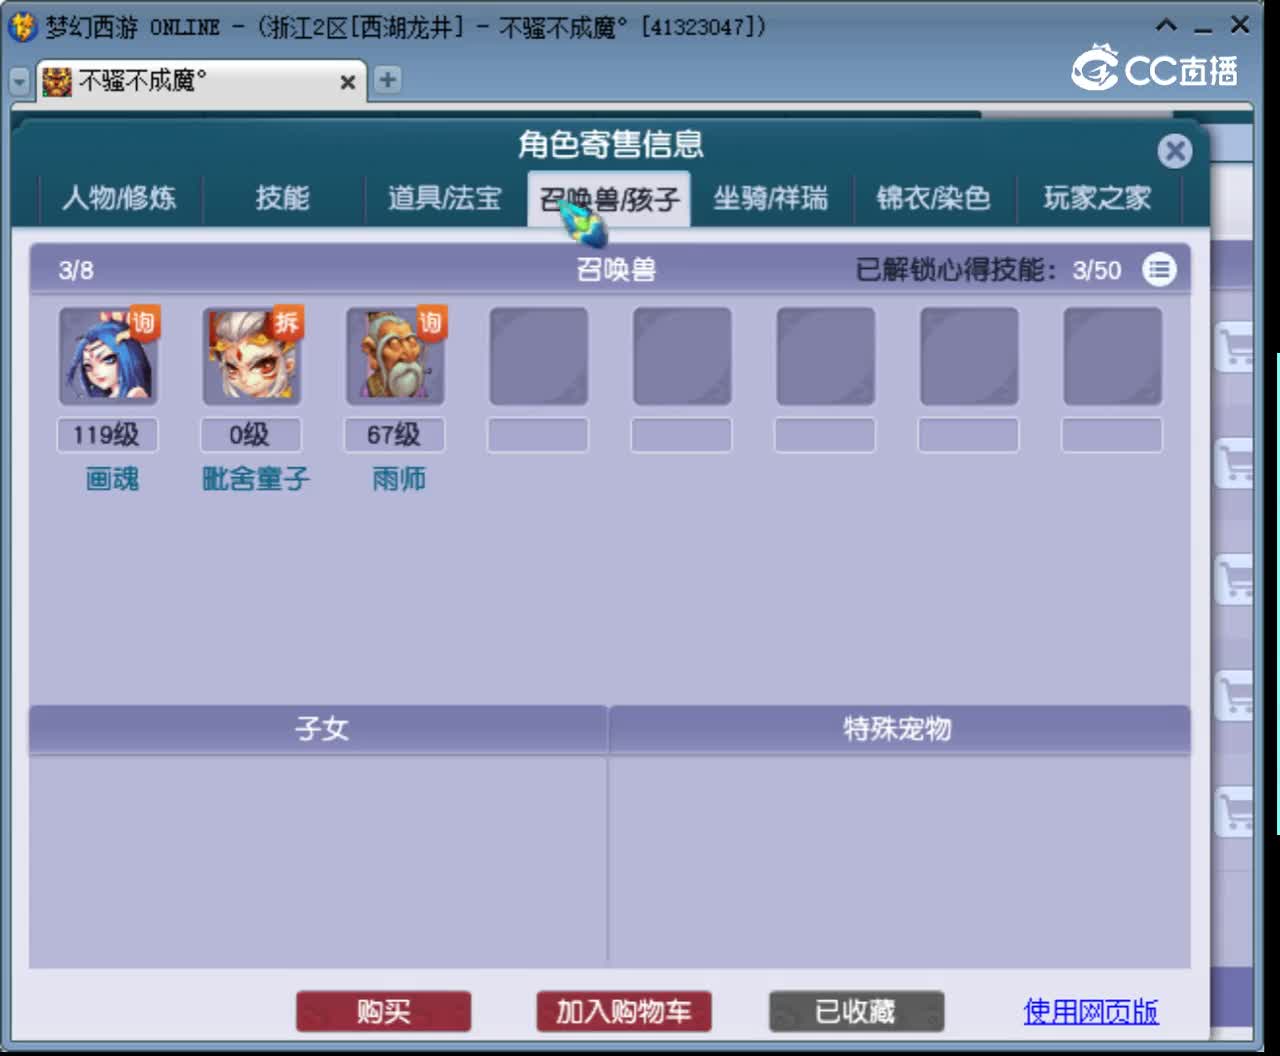
Task: Click the 购买 button
Action: coord(383,1012)
